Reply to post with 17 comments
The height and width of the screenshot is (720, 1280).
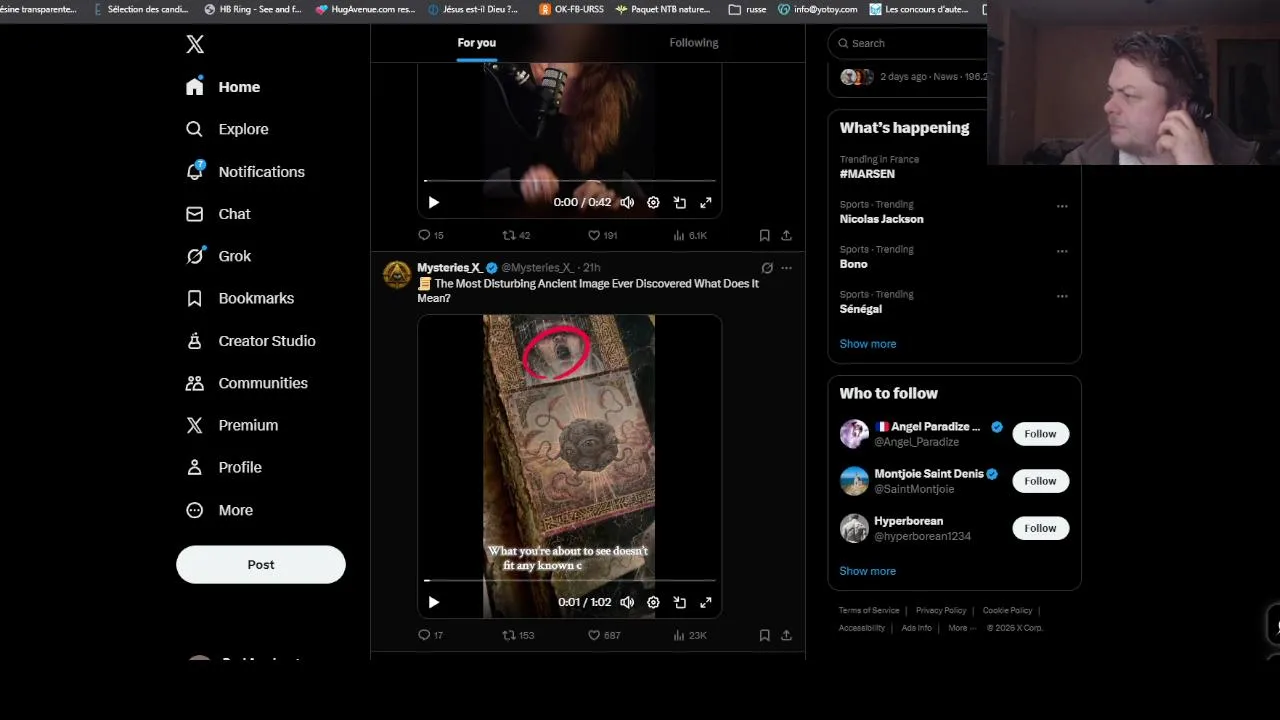pyautogui.click(x=430, y=635)
